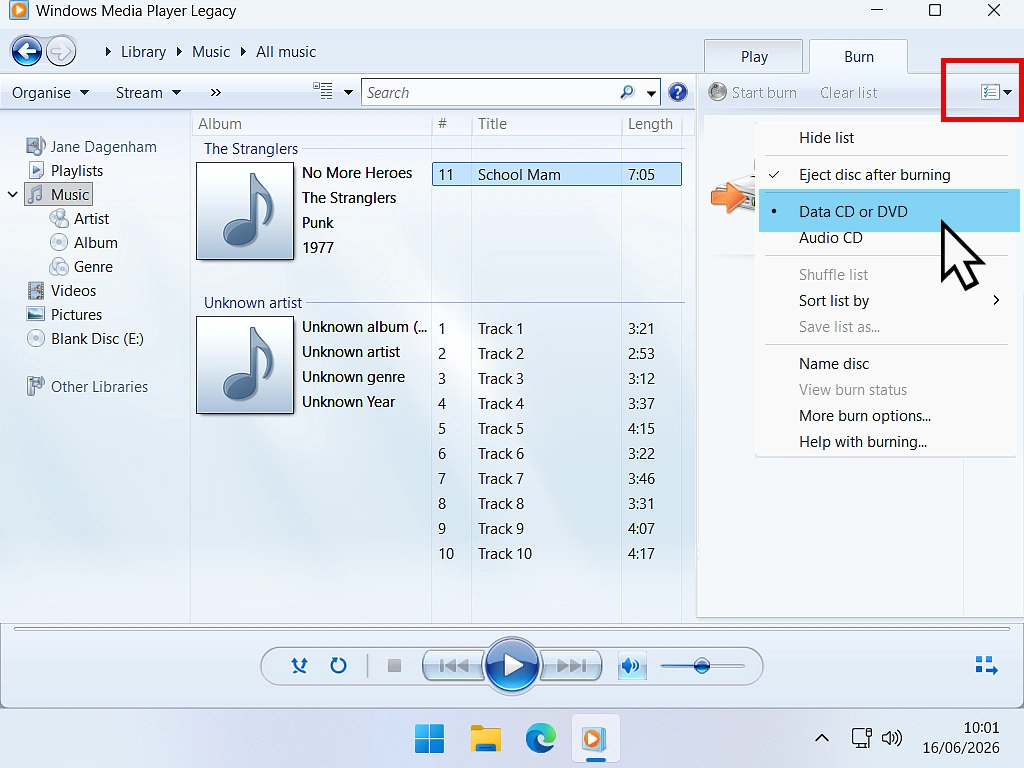Mute the sound with the speaker button
Viewport: 1024px width, 768px height.
point(632,665)
